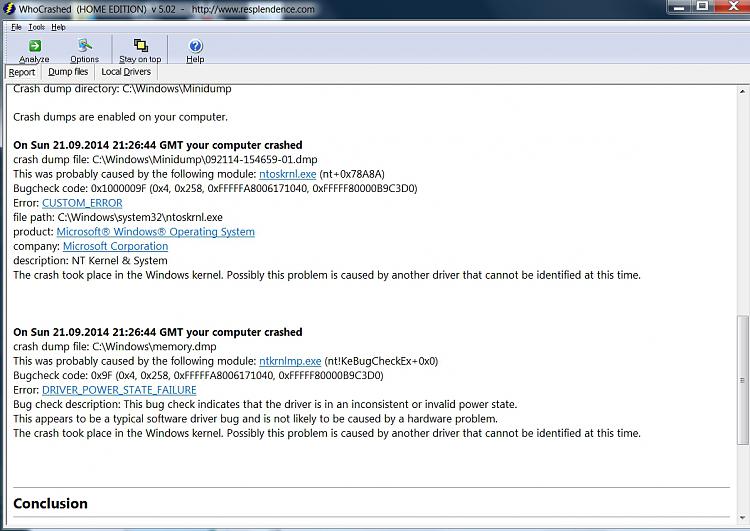This screenshot has height=531, width=750.
Task: Open the File menu
Action: (x=16, y=27)
